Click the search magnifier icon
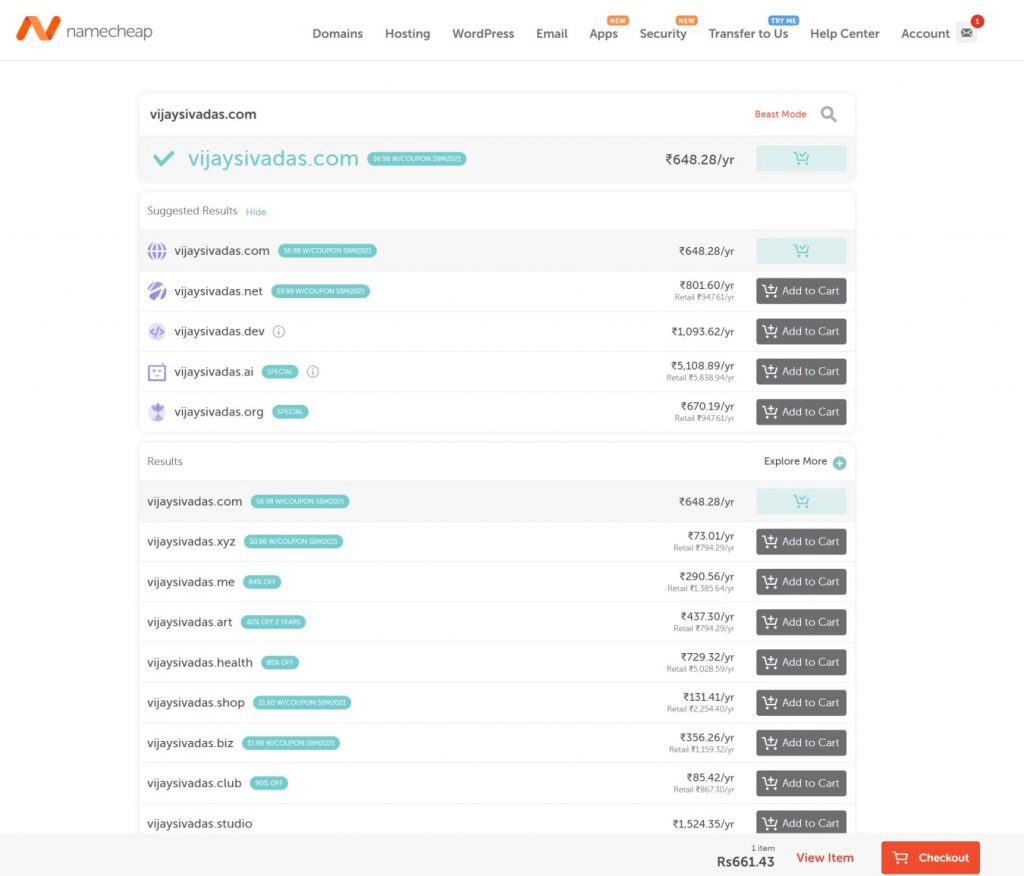This screenshot has height=876, width=1024. 829,114
